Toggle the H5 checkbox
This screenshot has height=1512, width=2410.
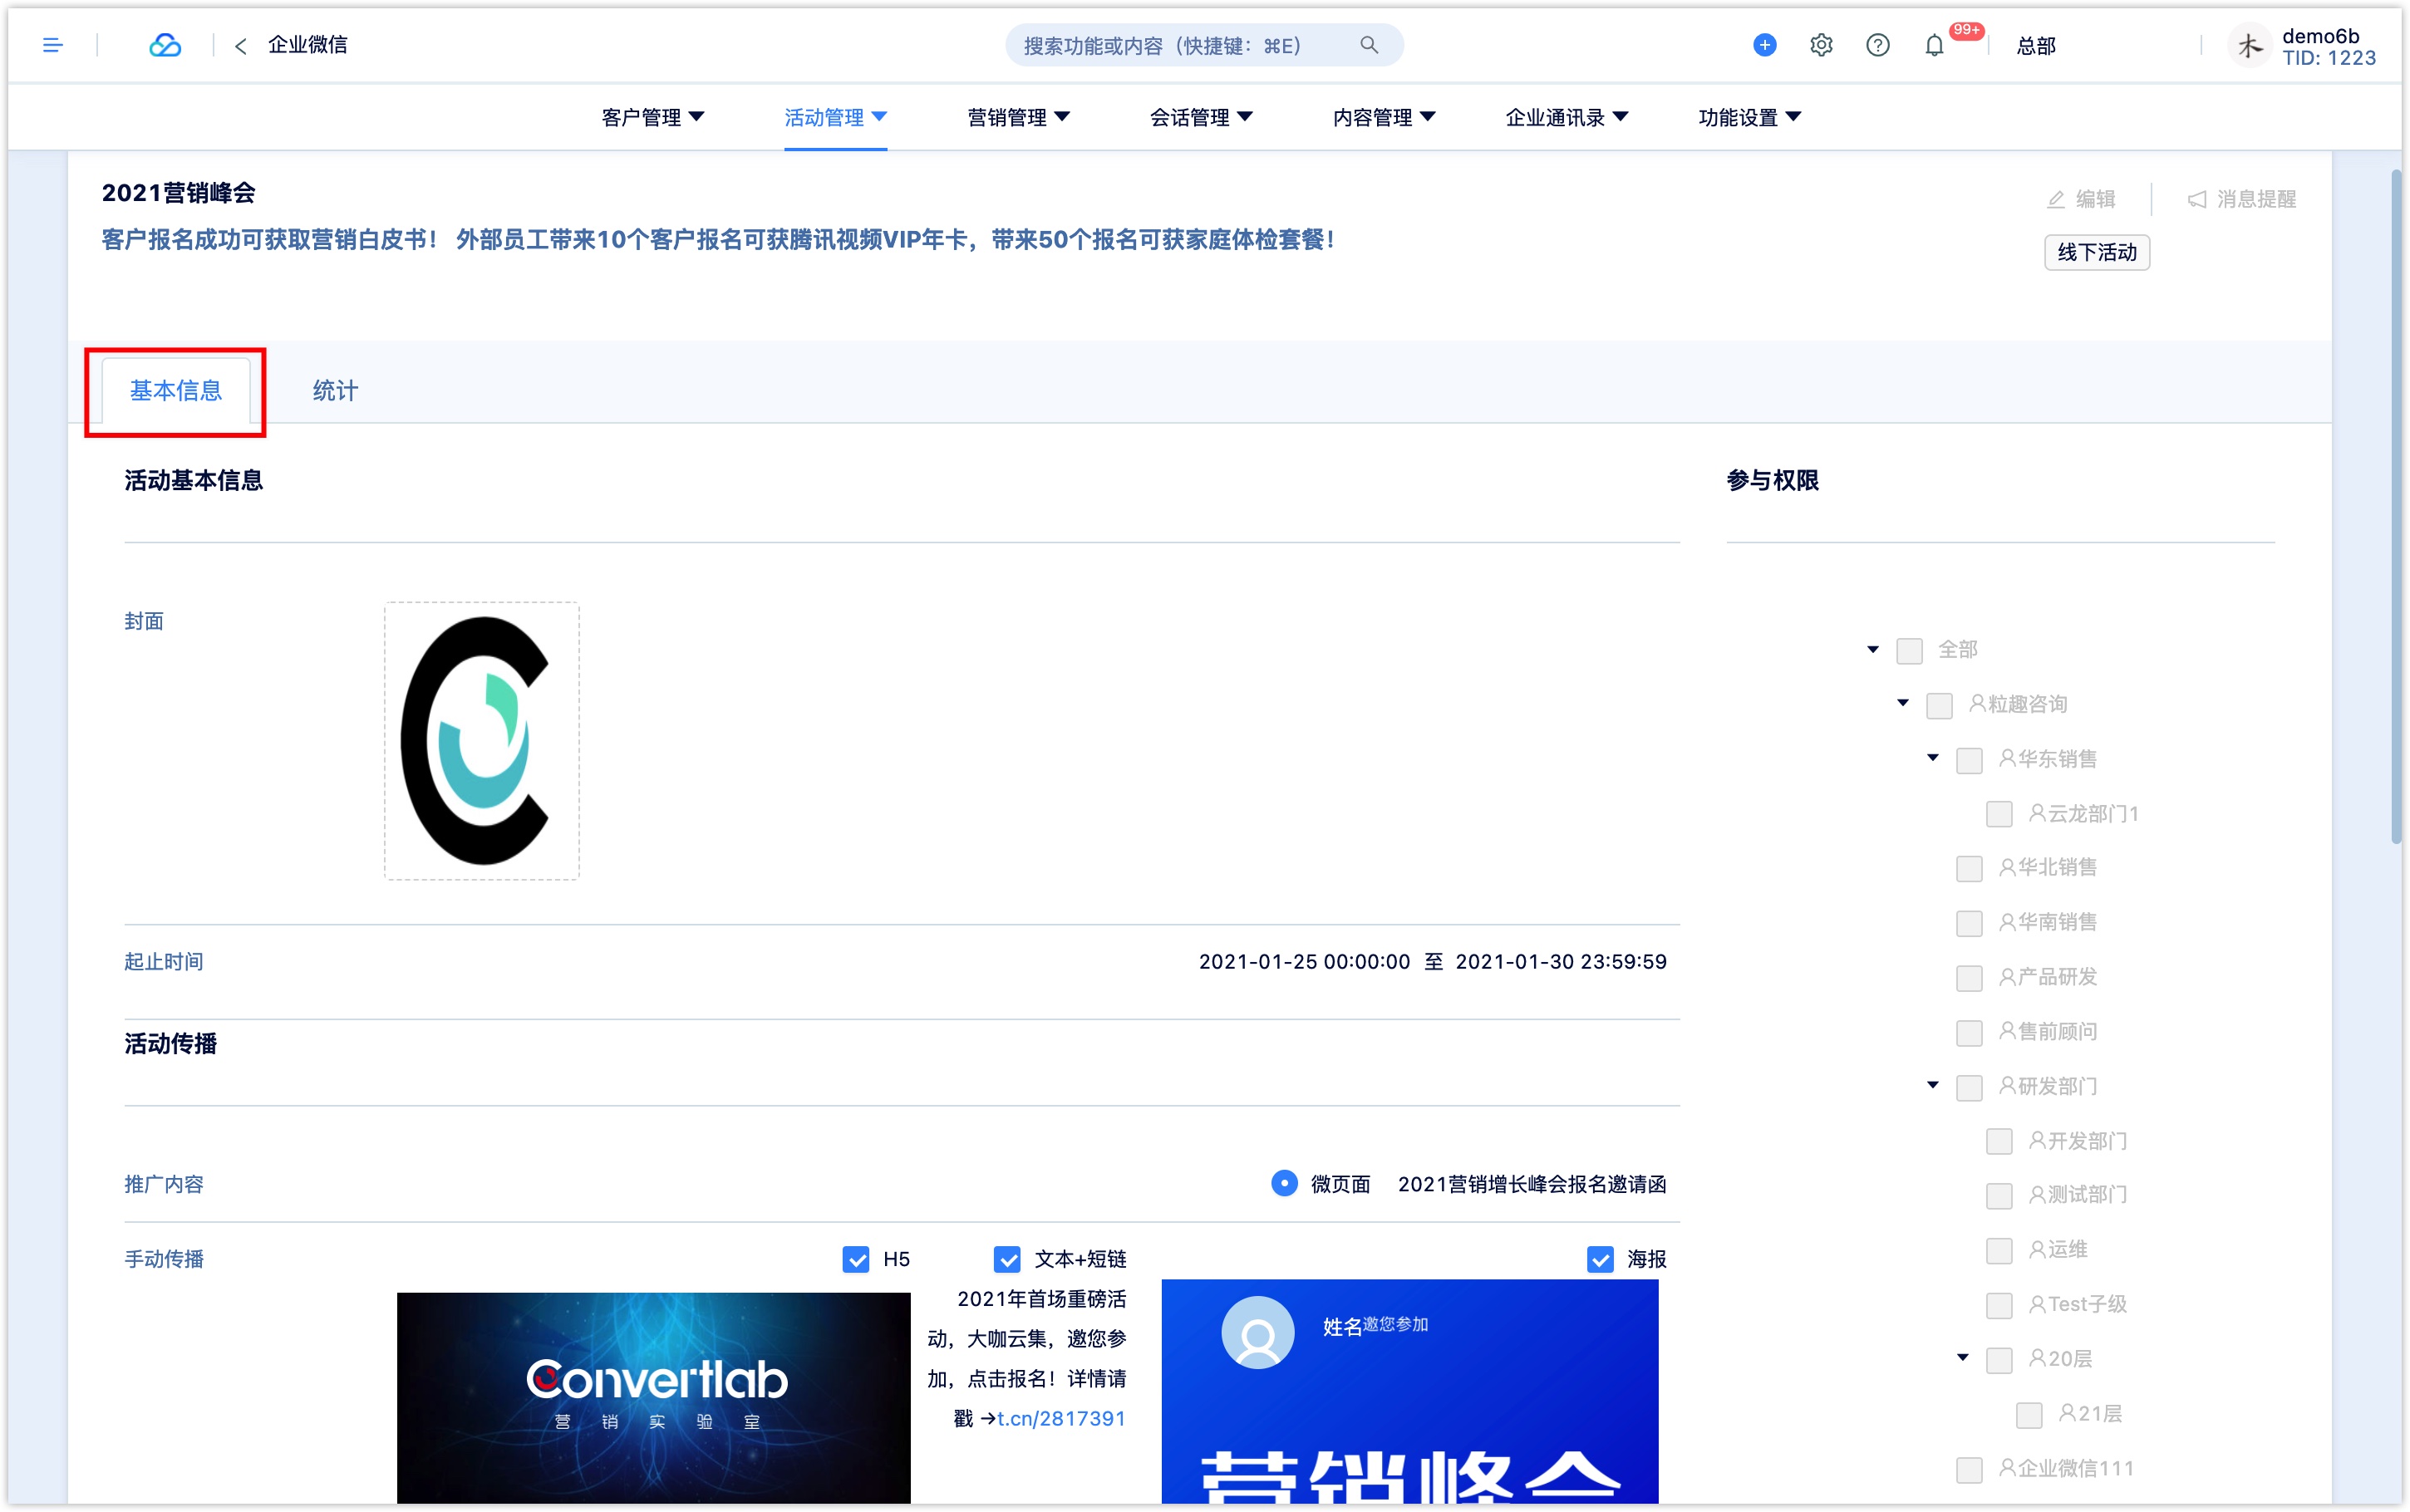click(856, 1259)
